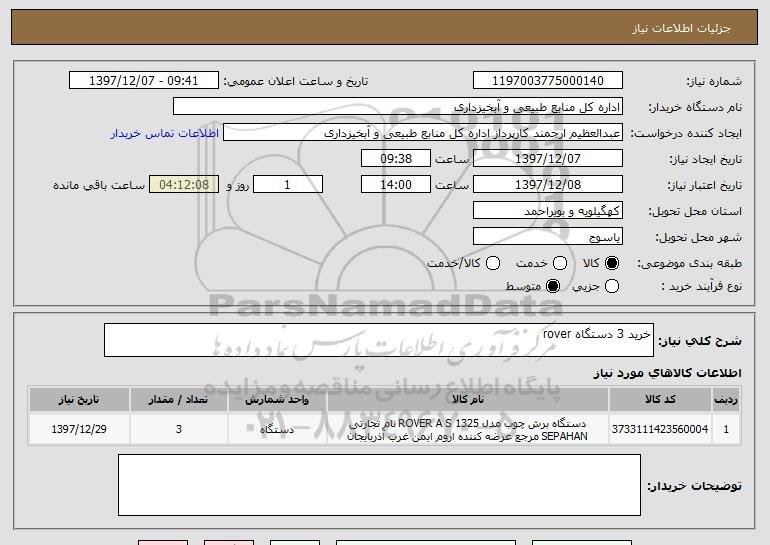Select the خدمت radio button

tap(560, 263)
